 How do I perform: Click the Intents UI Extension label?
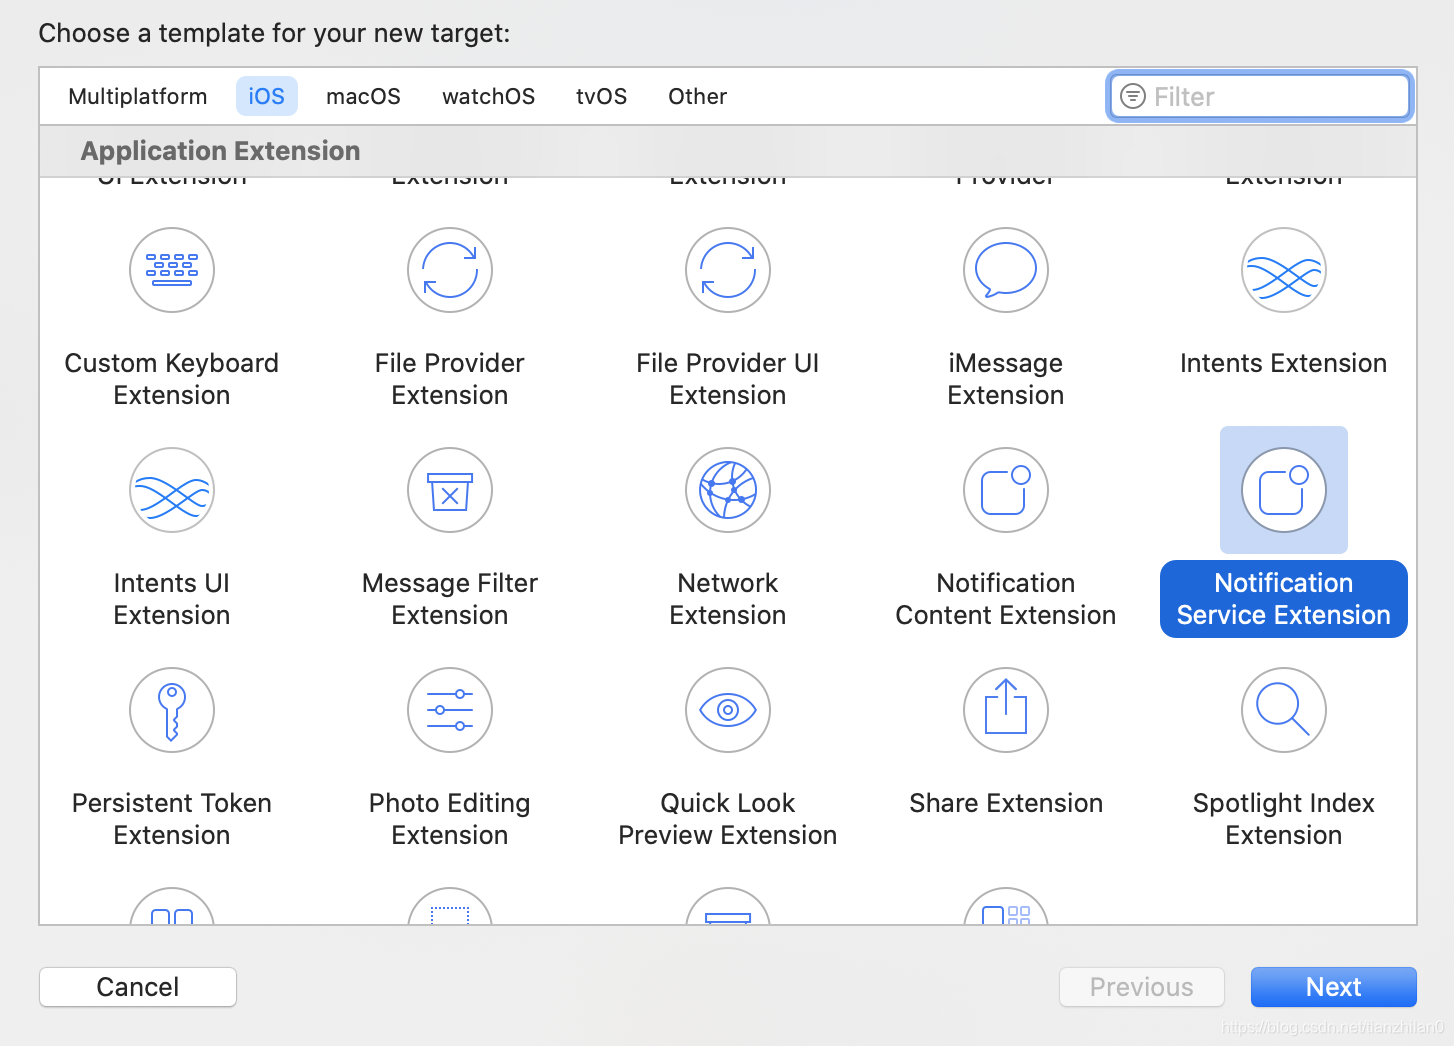point(172,599)
